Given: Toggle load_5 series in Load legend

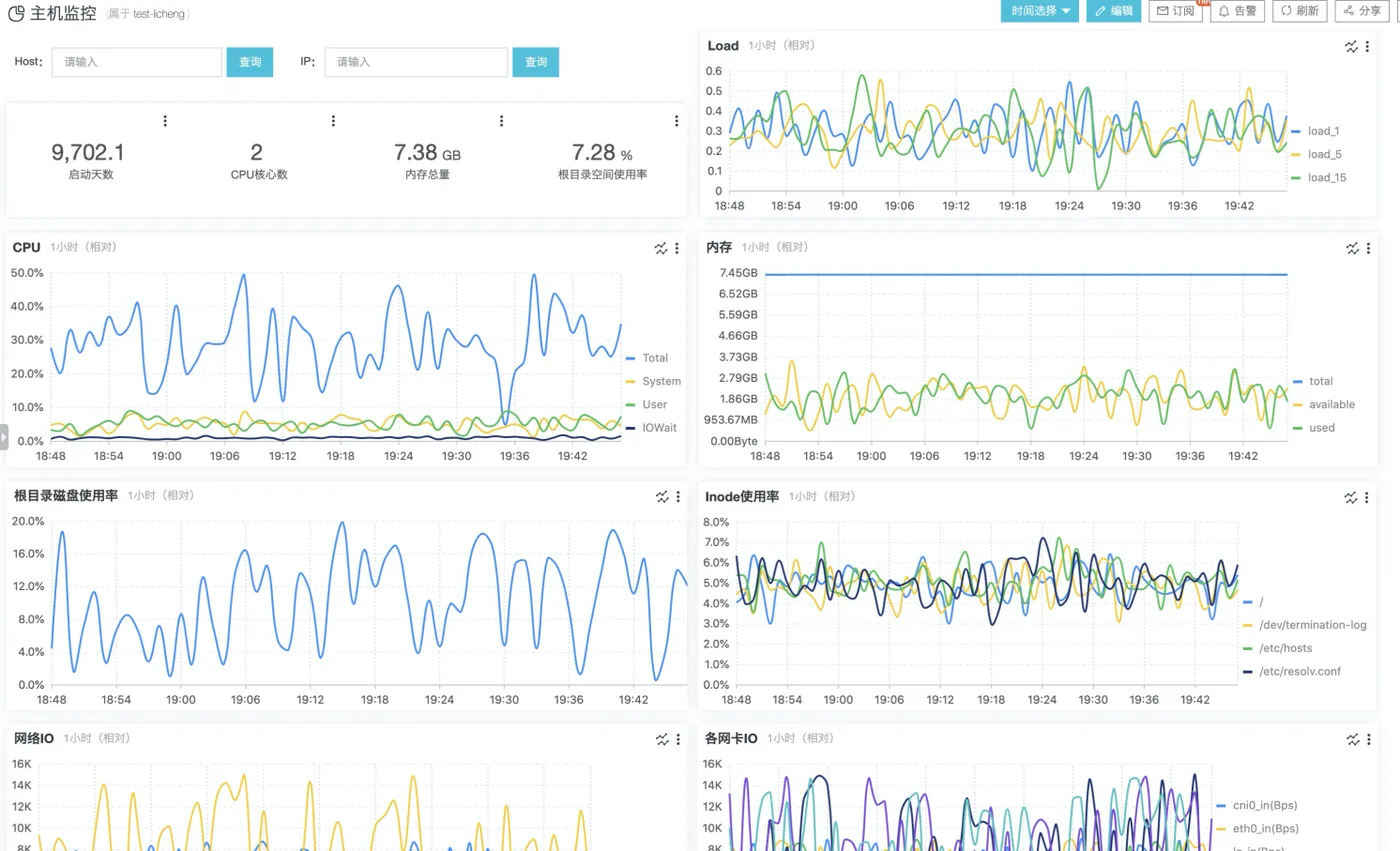Looking at the screenshot, I should click(1316, 154).
